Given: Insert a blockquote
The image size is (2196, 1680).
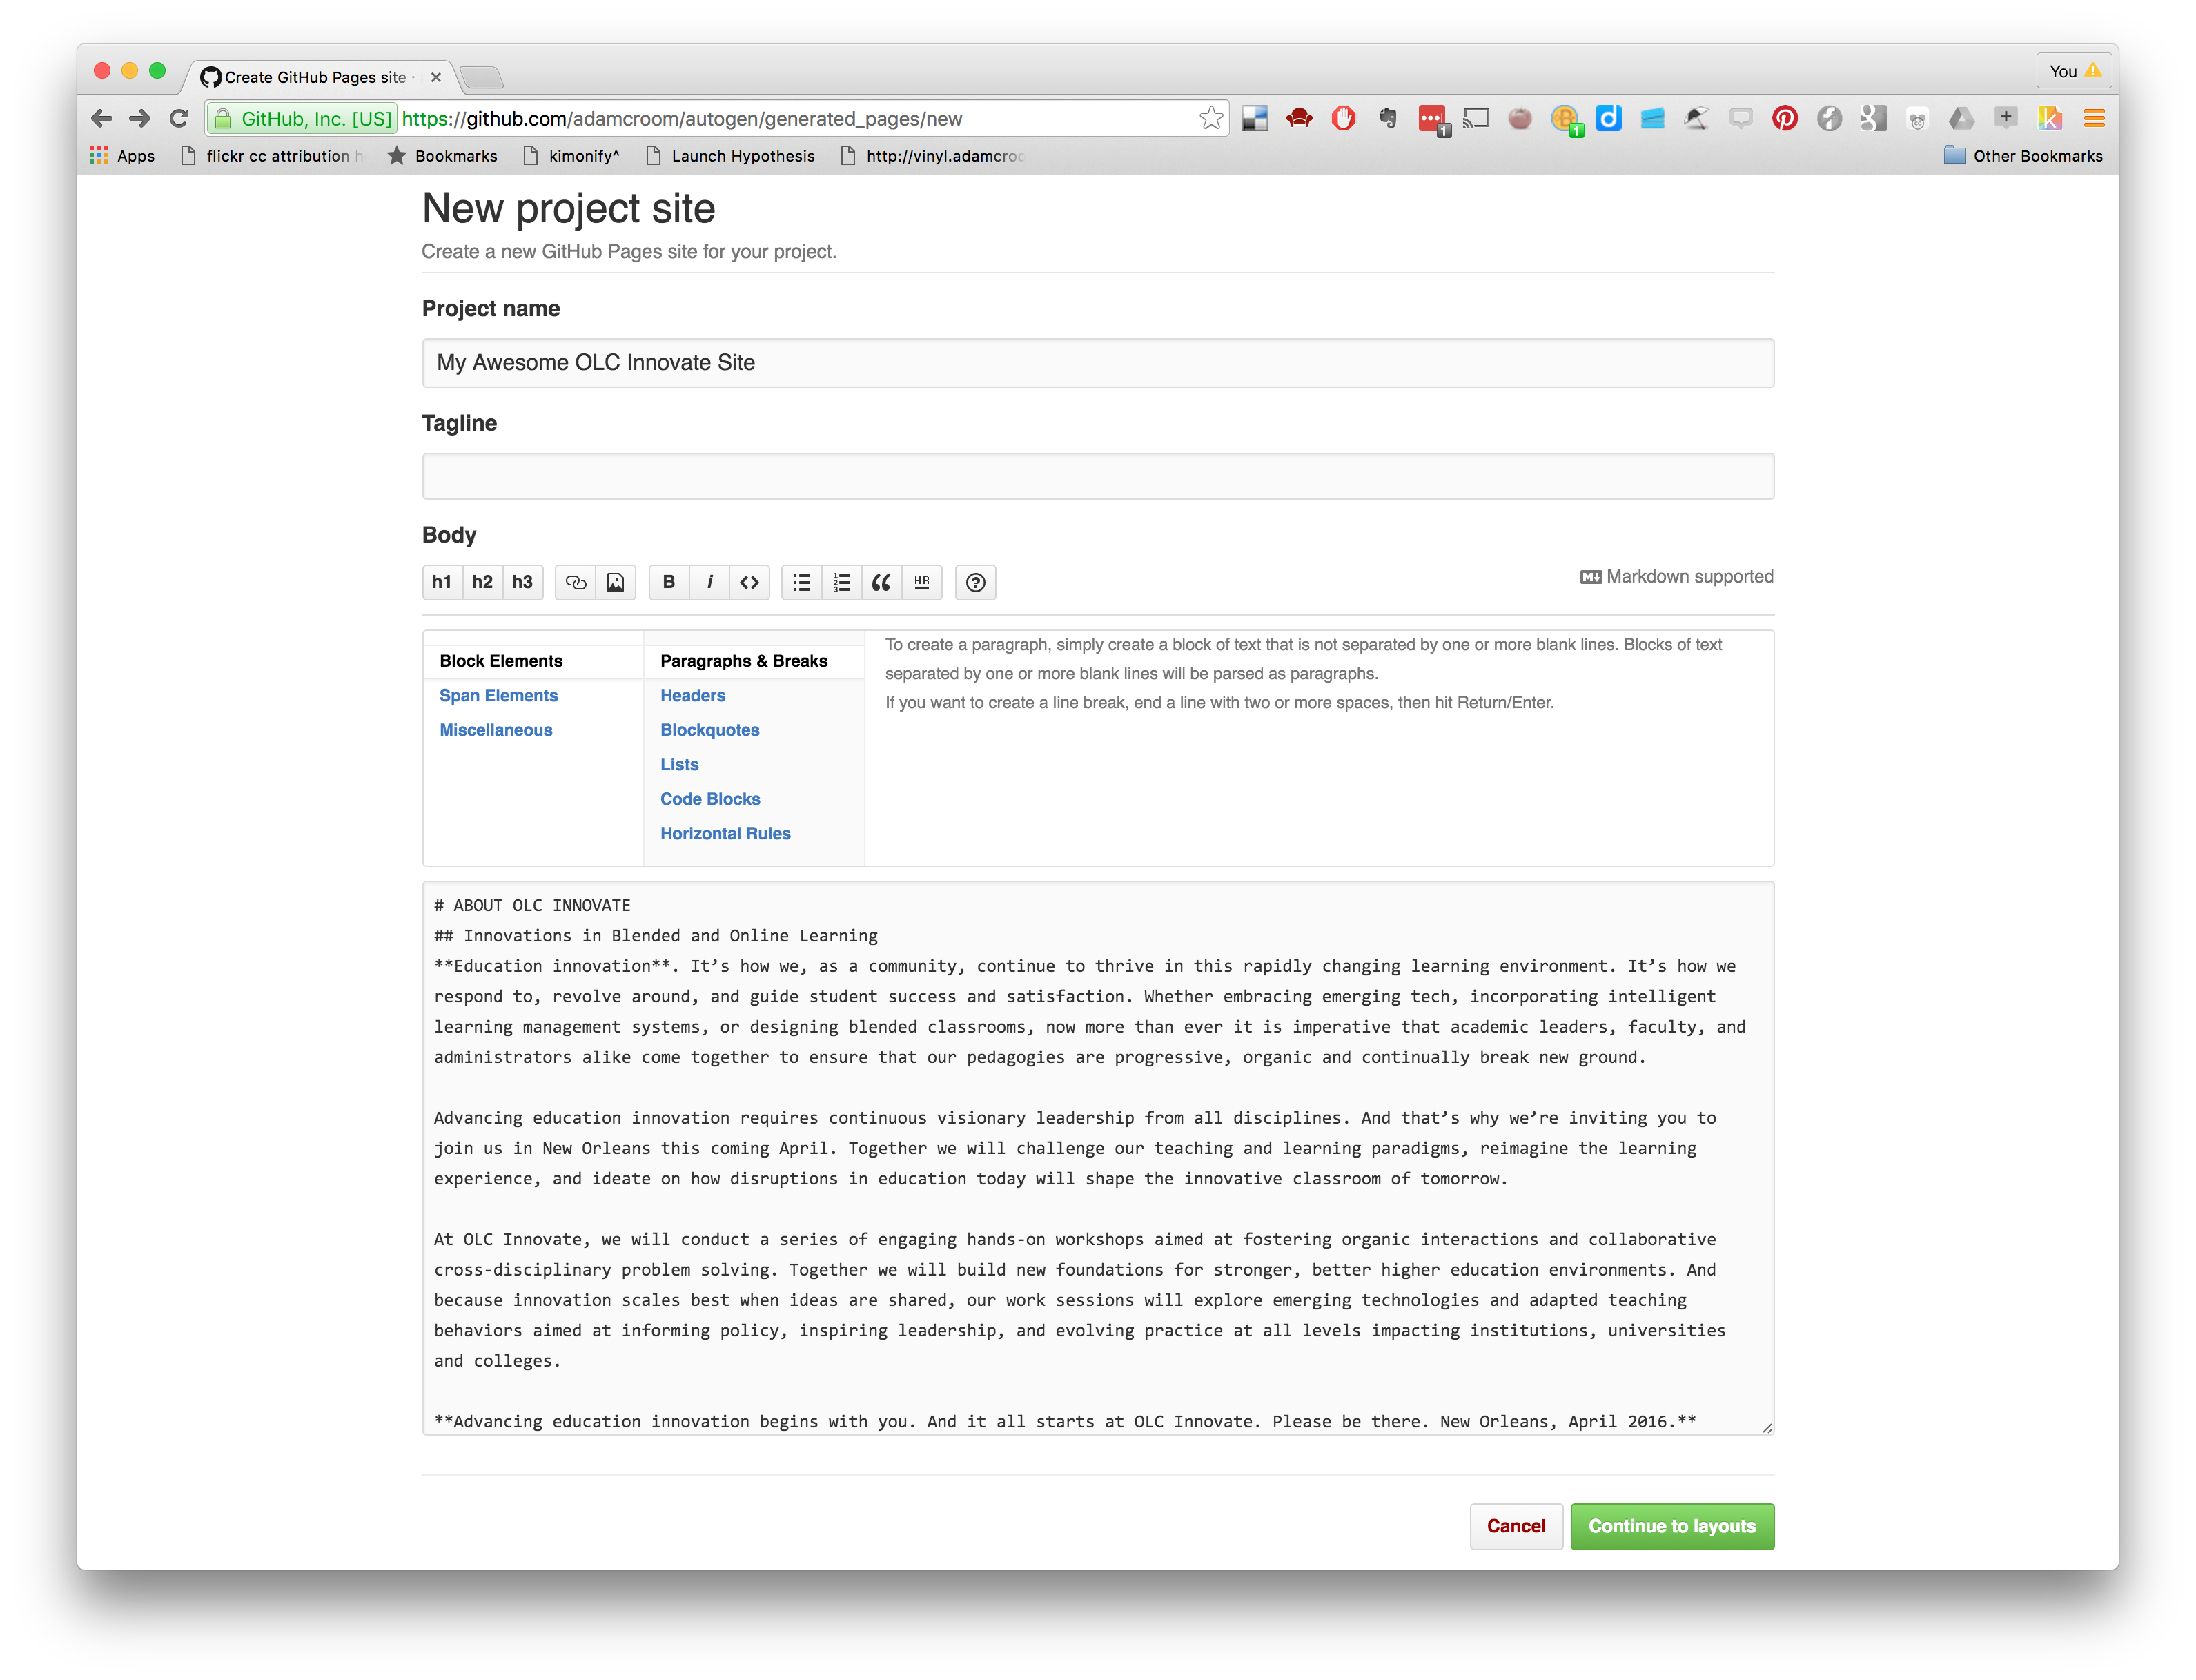Looking at the screenshot, I should click(882, 582).
